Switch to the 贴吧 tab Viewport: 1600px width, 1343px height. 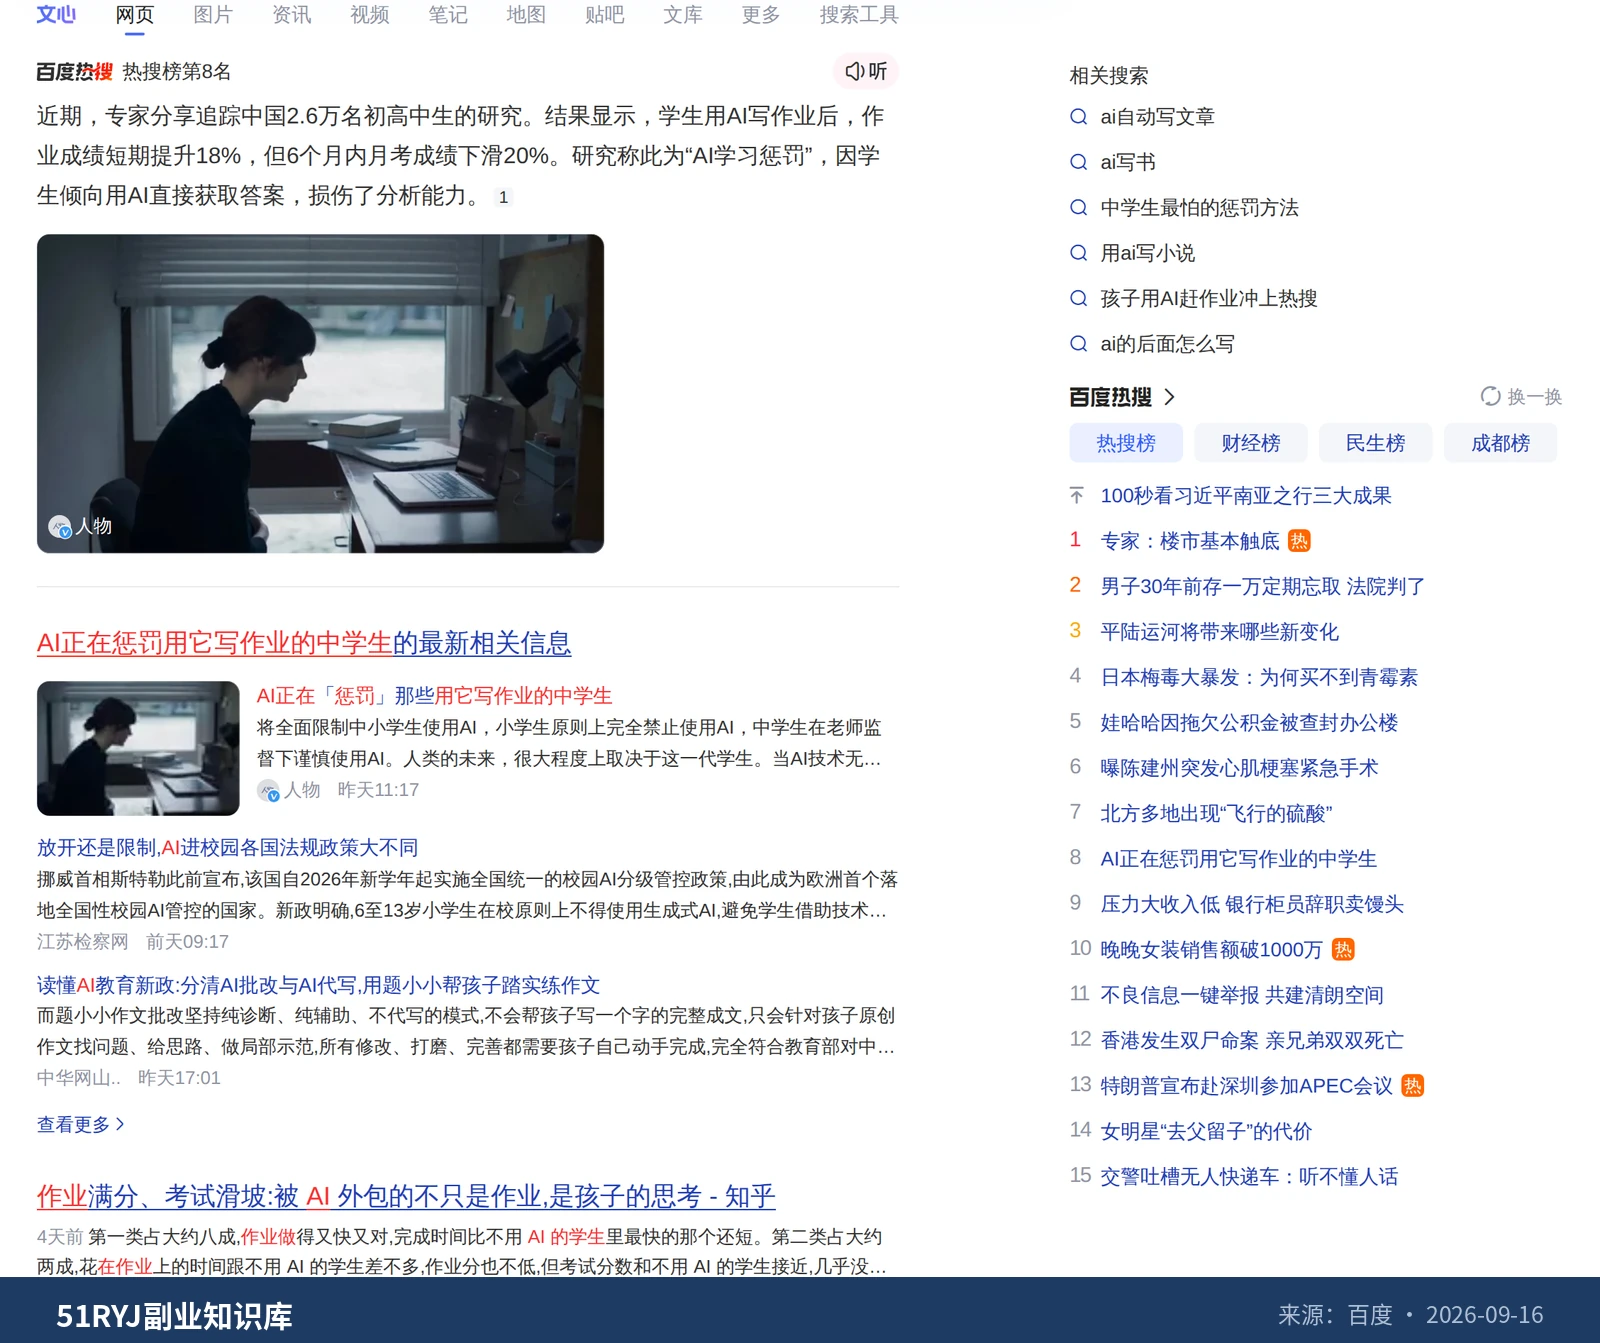click(604, 14)
